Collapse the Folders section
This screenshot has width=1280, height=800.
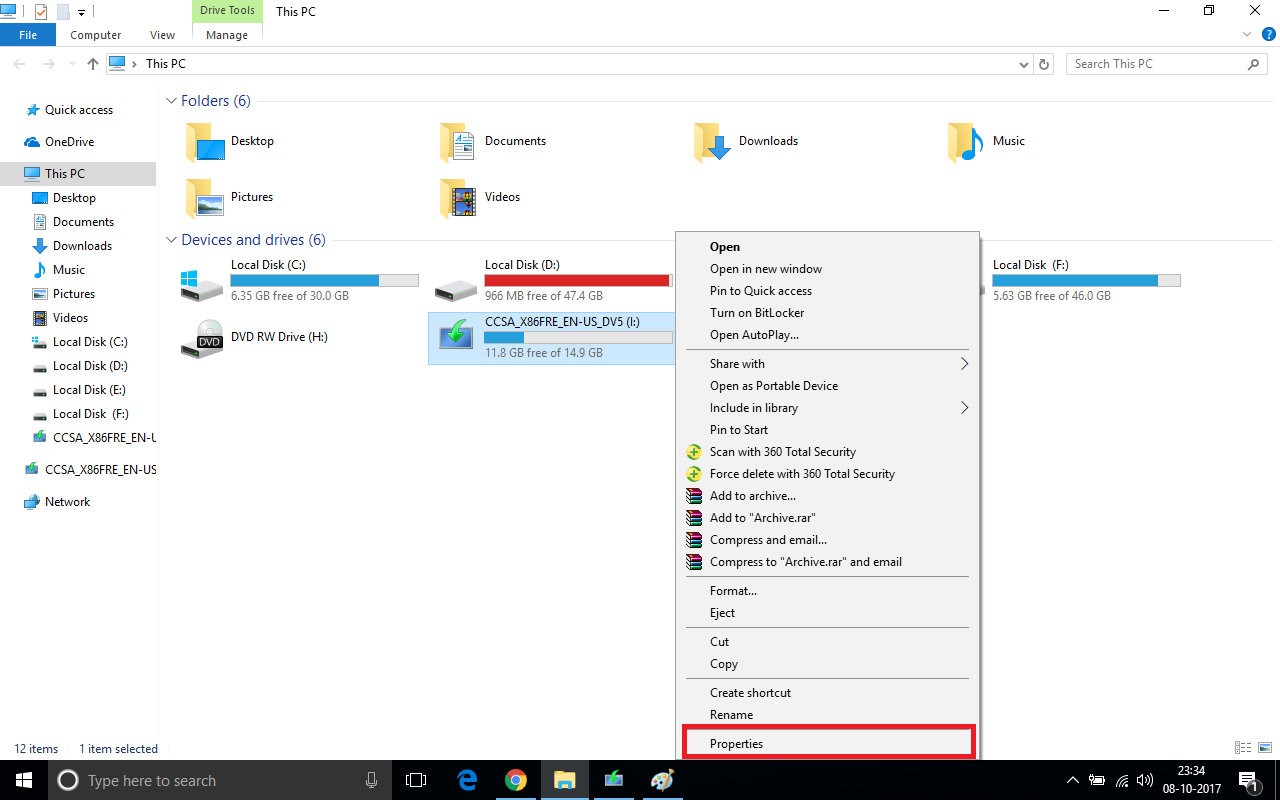click(x=171, y=100)
